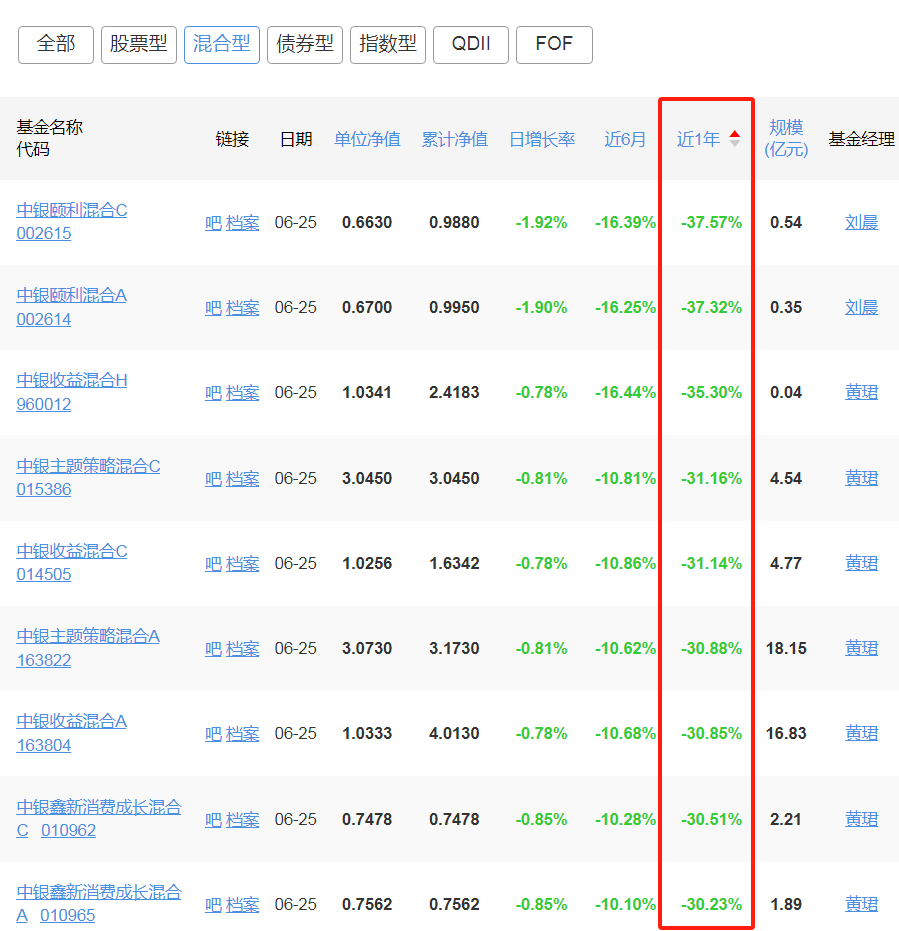Image resolution: width=899 pixels, height=931 pixels.
Task: Click the 4.0130 cumulative value cell
Action: pyautogui.click(x=454, y=733)
